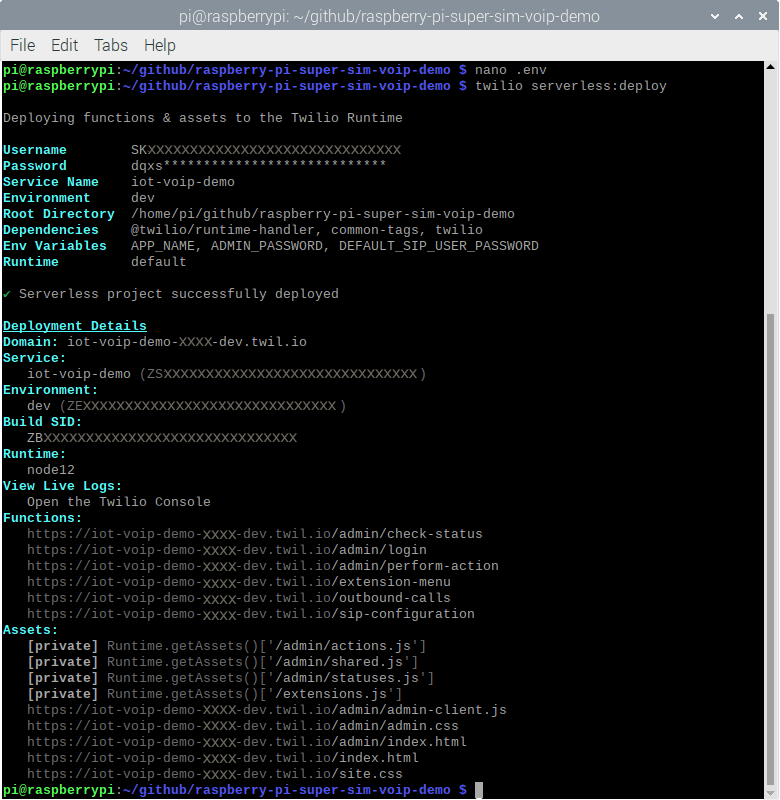Click the site.css asset URL
This screenshot has width=780, height=800.
(x=215, y=773)
